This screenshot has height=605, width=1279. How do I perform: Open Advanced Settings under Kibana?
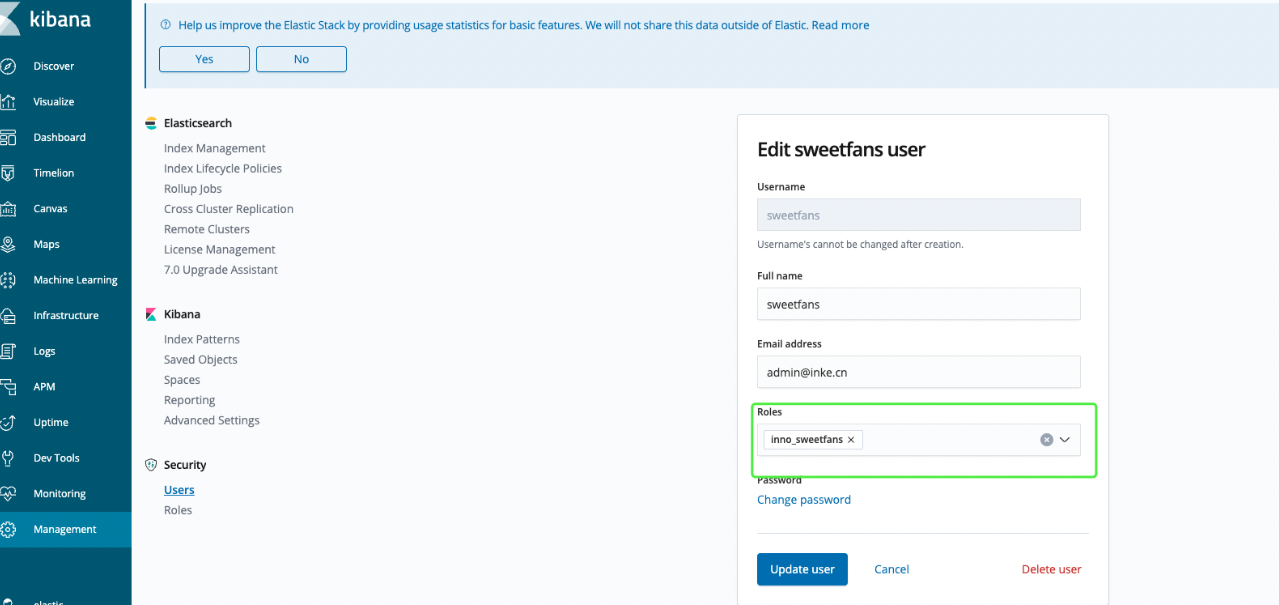211,420
